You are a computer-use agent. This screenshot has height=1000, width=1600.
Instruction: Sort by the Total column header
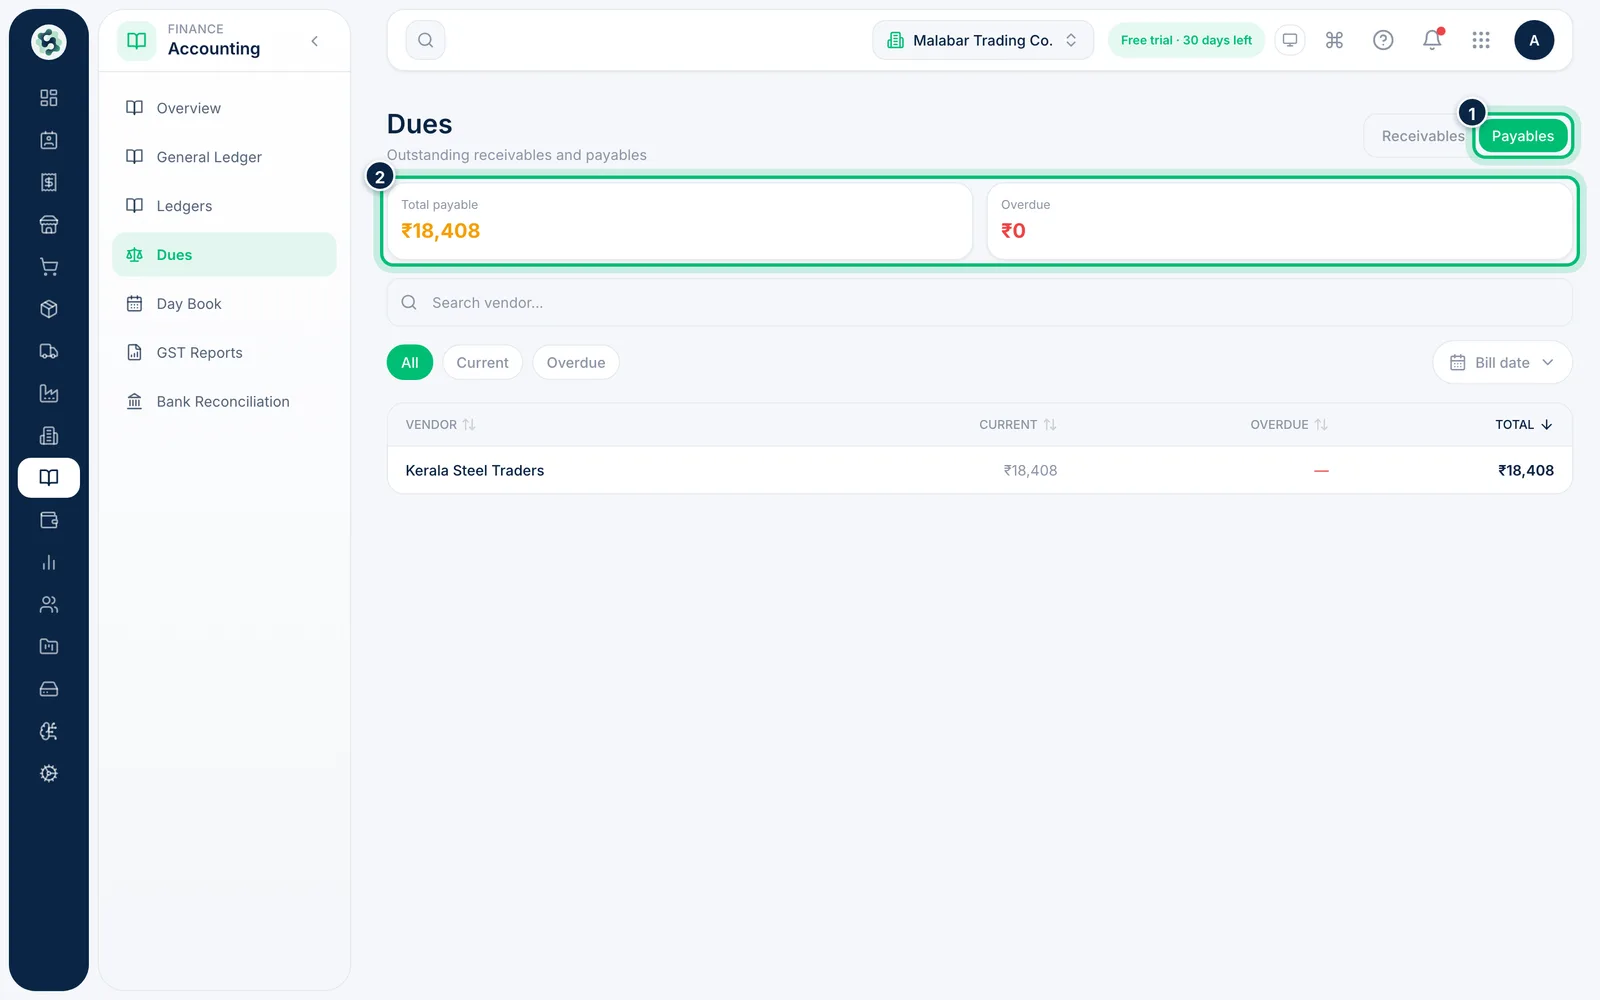1524,425
